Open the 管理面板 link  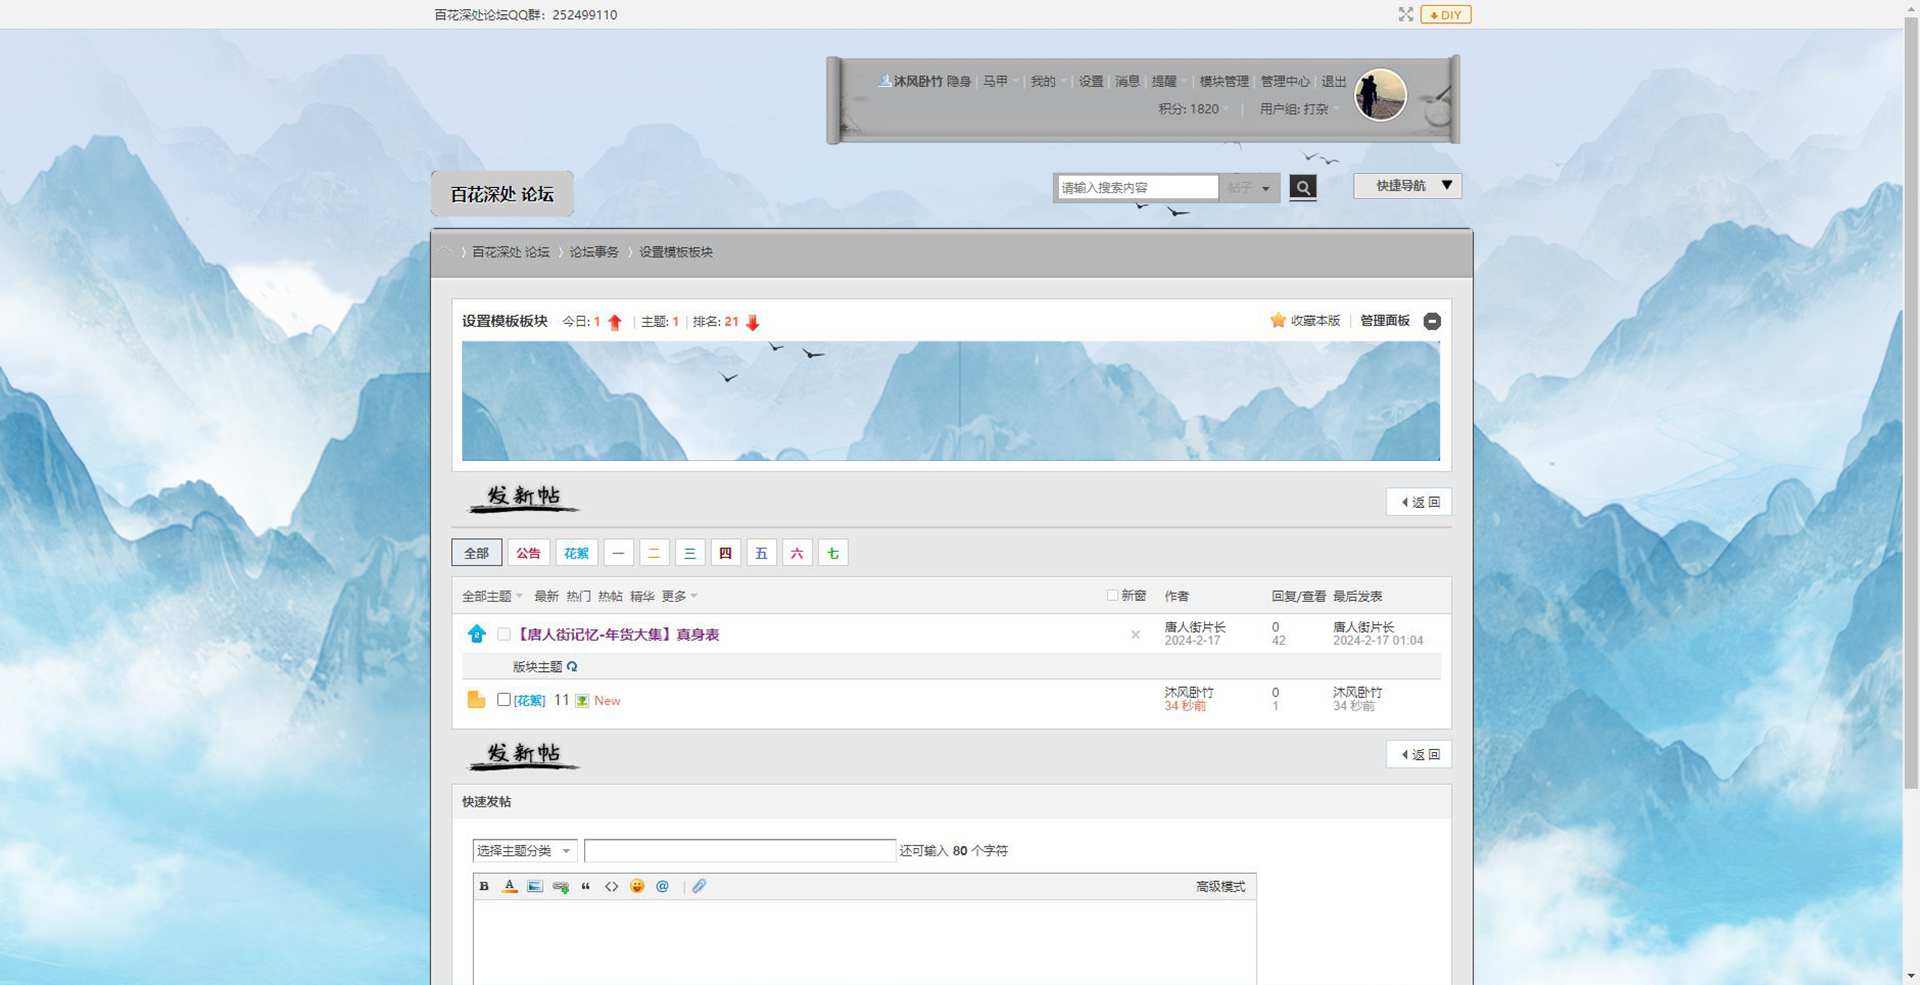coord(1384,321)
